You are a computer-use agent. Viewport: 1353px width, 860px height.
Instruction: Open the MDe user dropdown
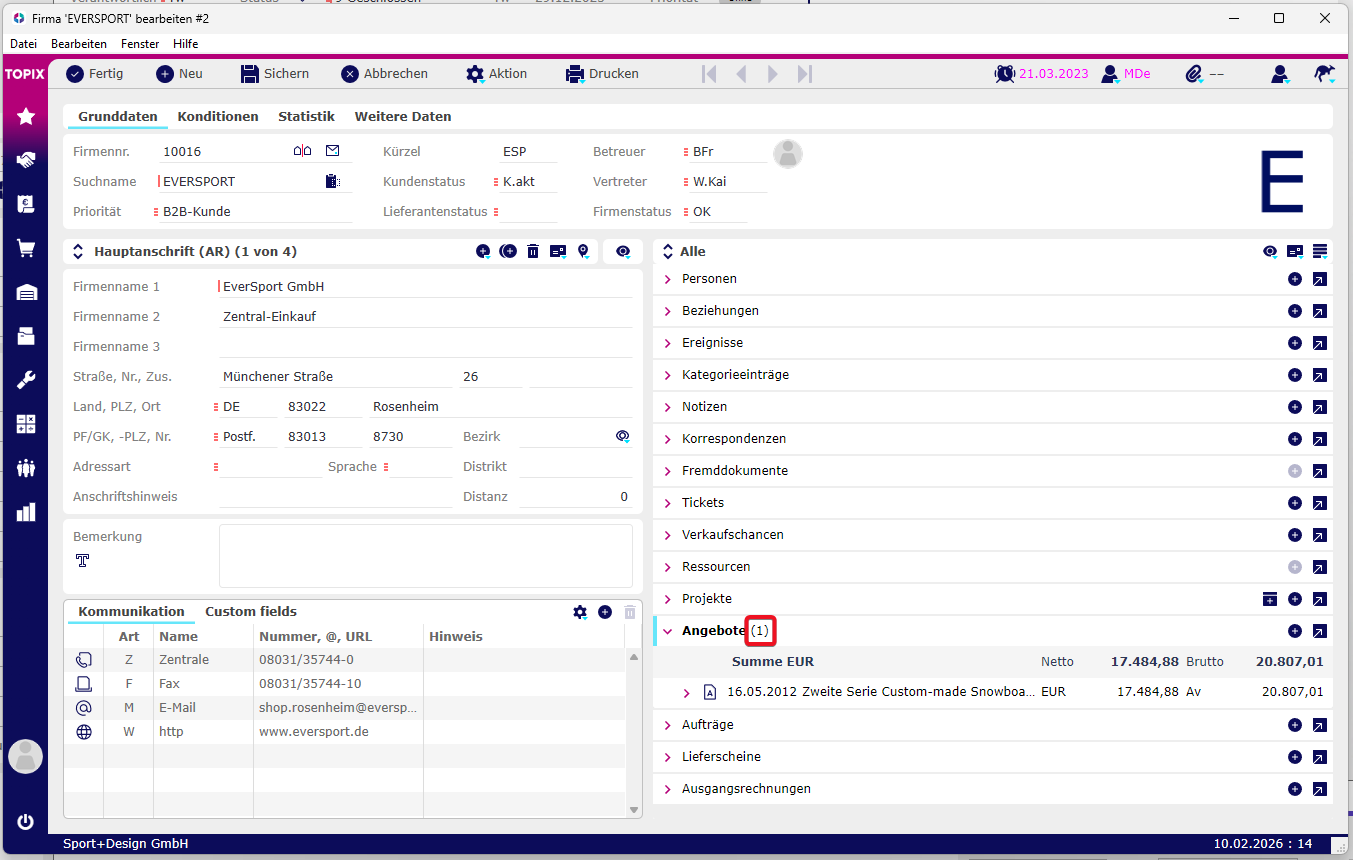coord(1126,74)
